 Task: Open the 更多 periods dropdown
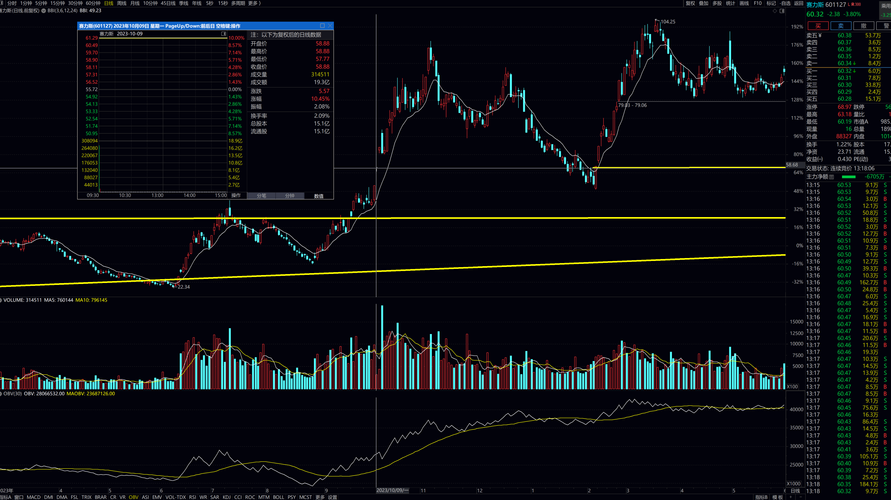point(254,3)
